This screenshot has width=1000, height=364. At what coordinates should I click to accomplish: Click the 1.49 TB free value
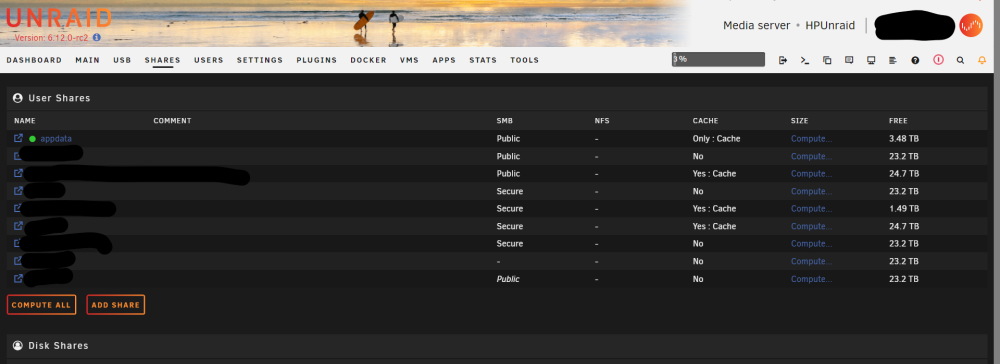pos(904,208)
